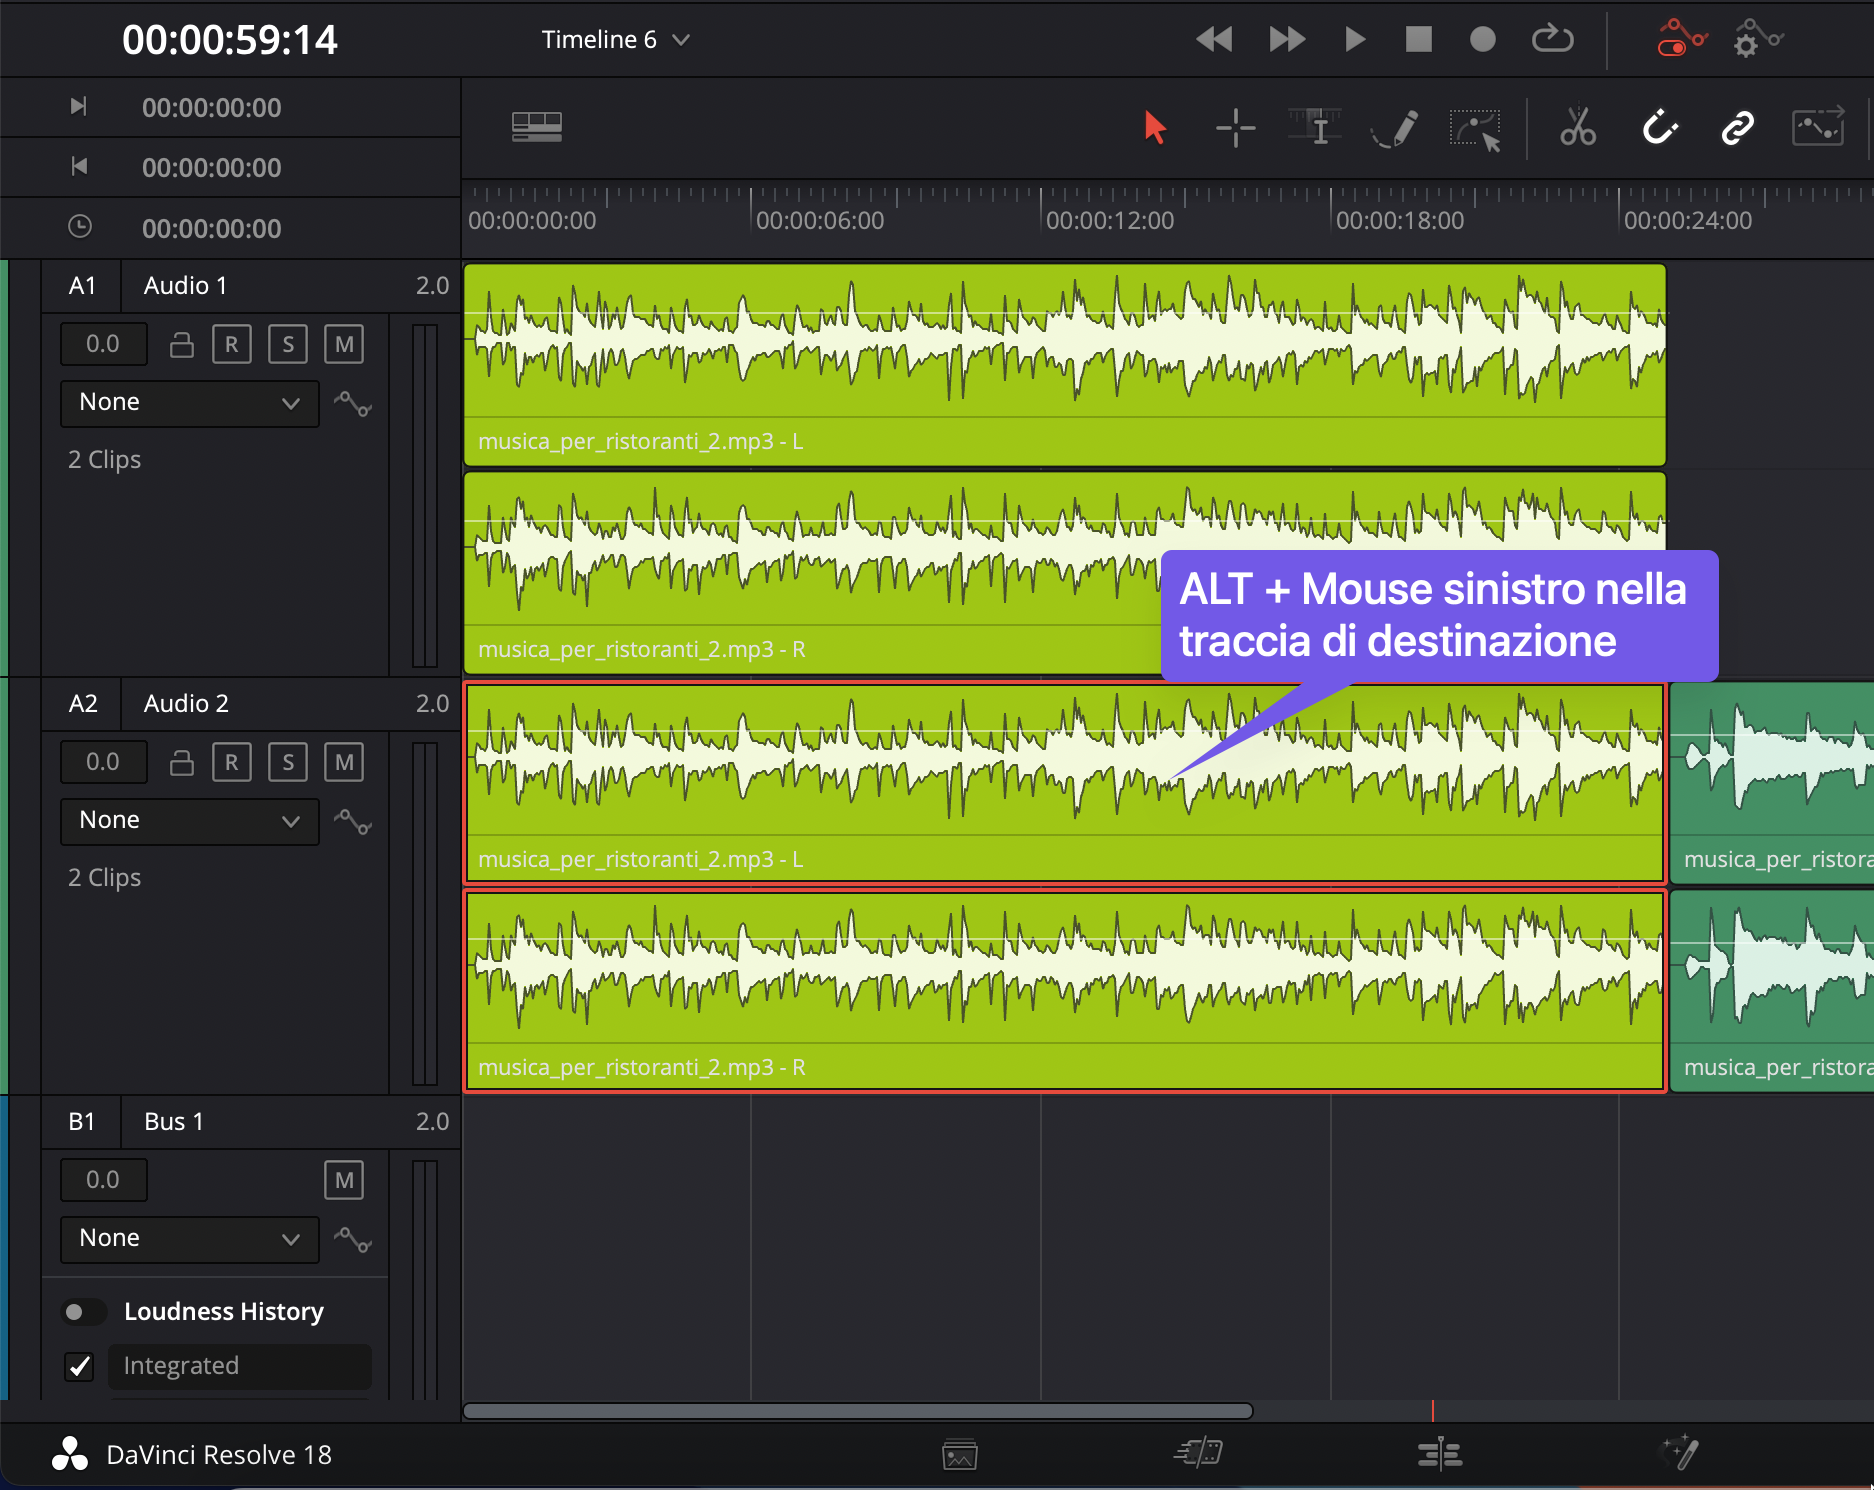Viewport: 1874px width, 1490px height.
Task: Select the A1 track header
Action: point(82,286)
